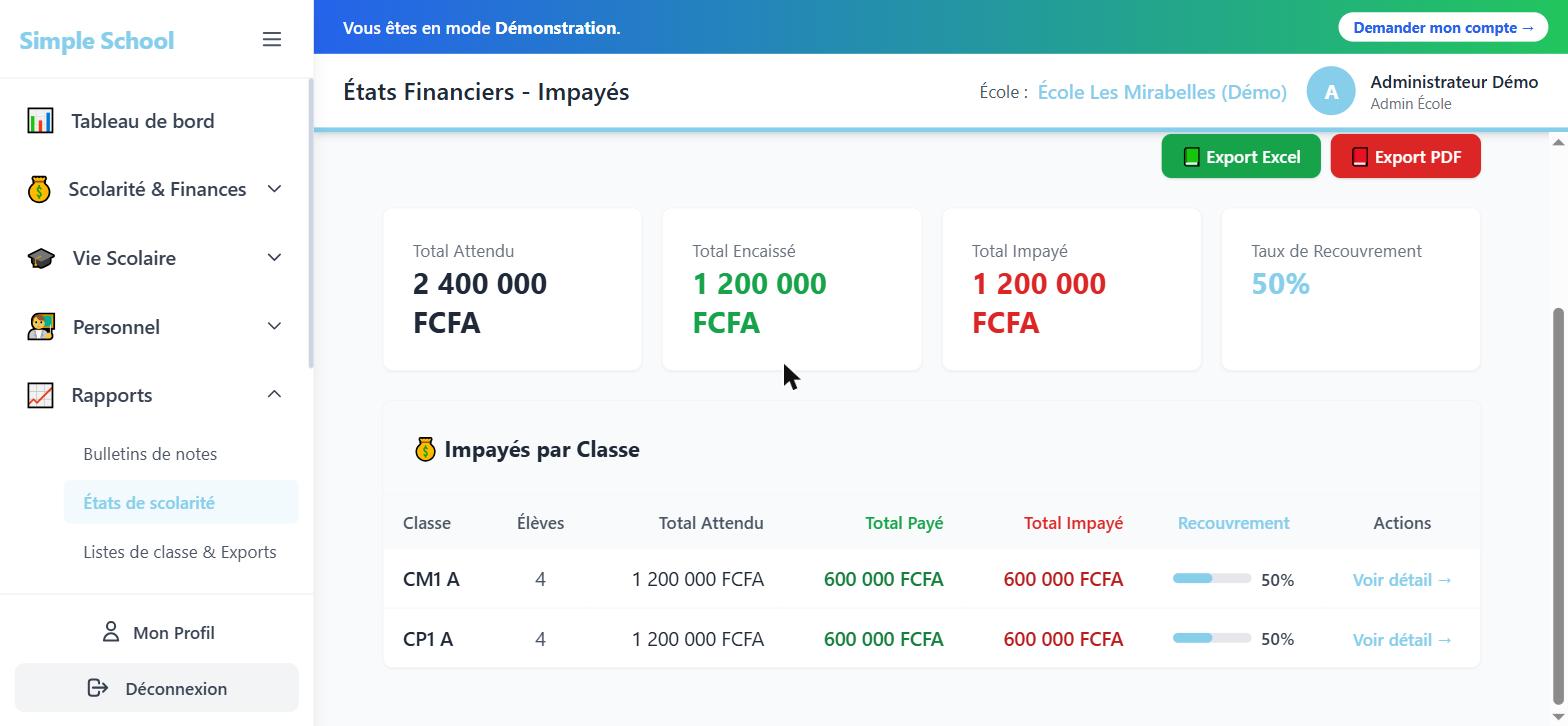Image resolution: width=1568 pixels, height=726 pixels.
Task: Click the logout icon beside Déconnexion
Action: click(x=98, y=688)
